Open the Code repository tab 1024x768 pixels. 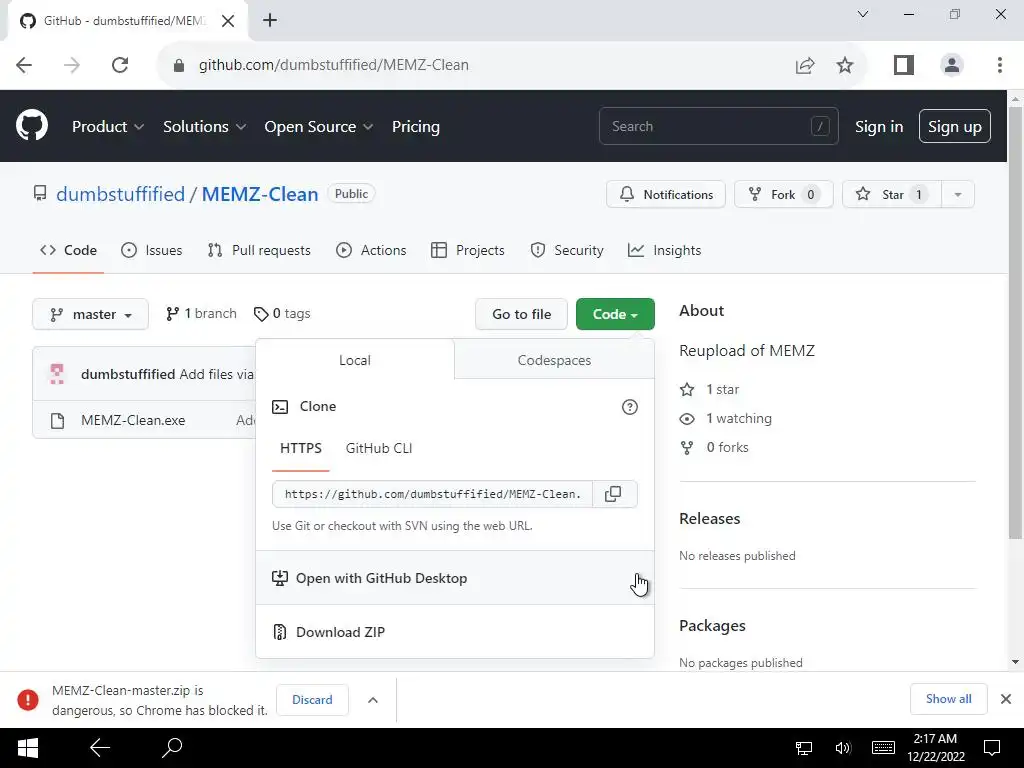(x=69, y=251)
